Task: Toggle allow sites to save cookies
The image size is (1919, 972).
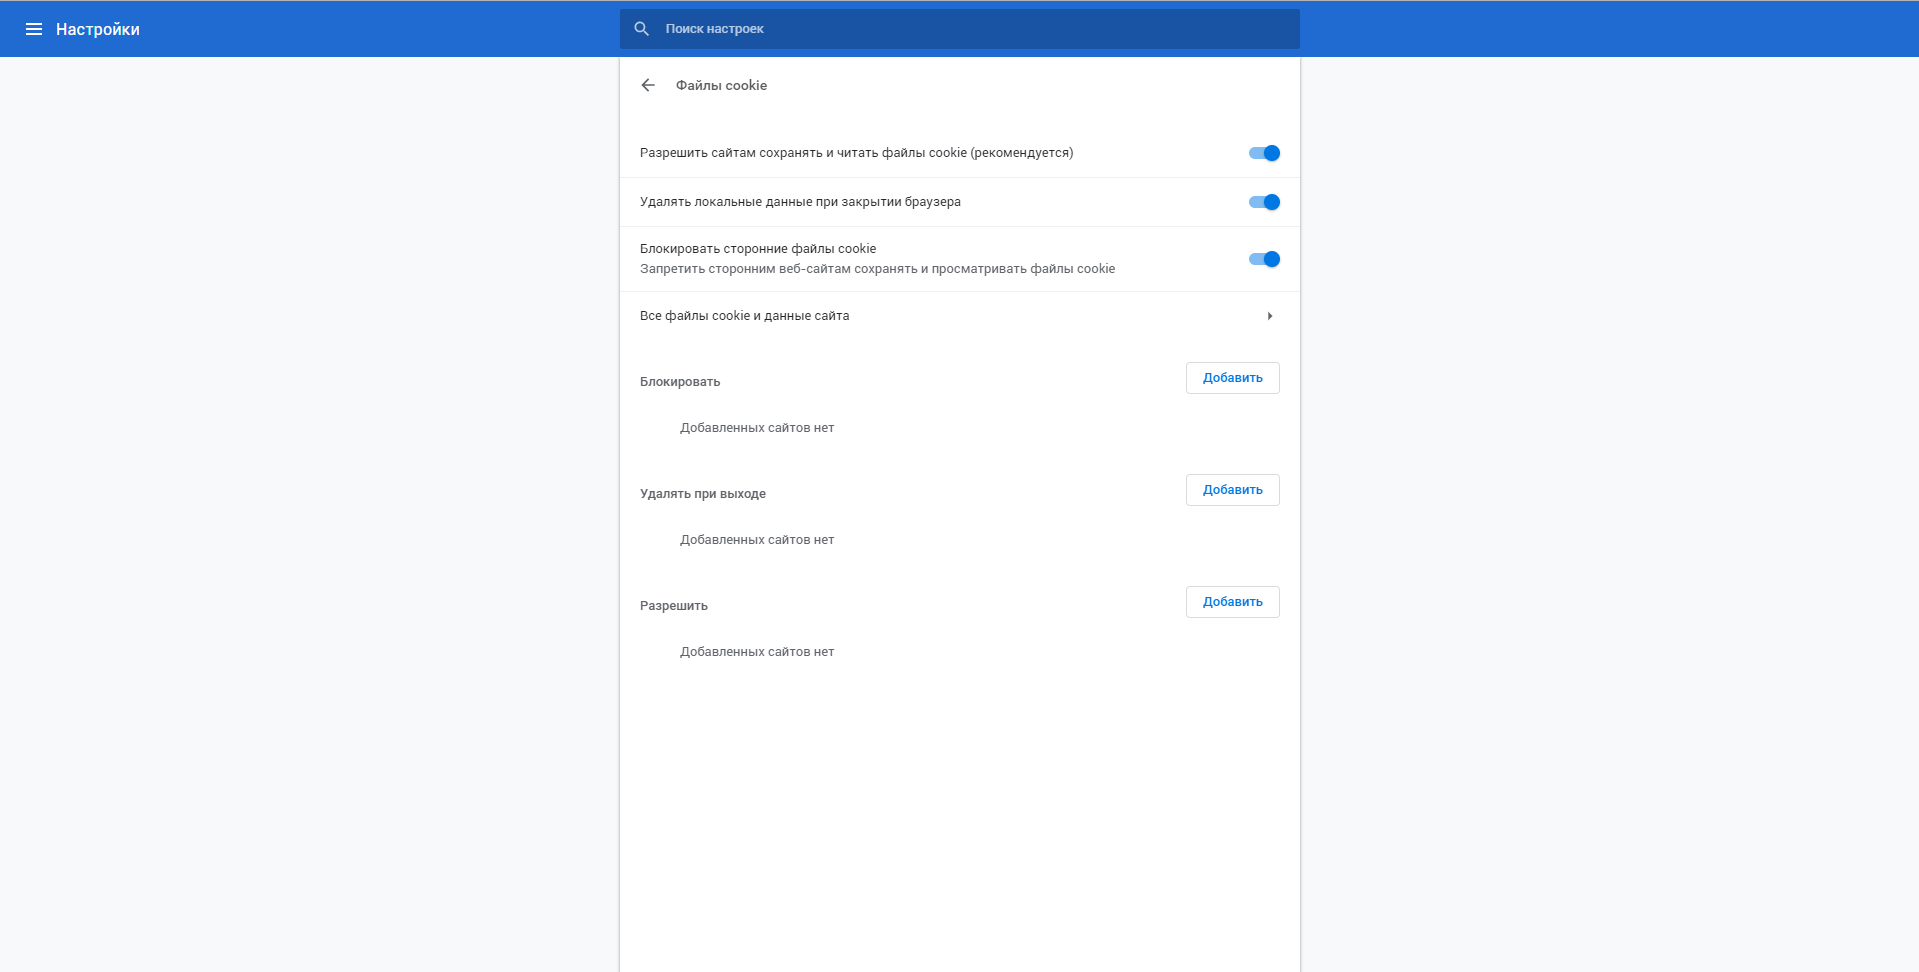Action: click(1264, 153)
